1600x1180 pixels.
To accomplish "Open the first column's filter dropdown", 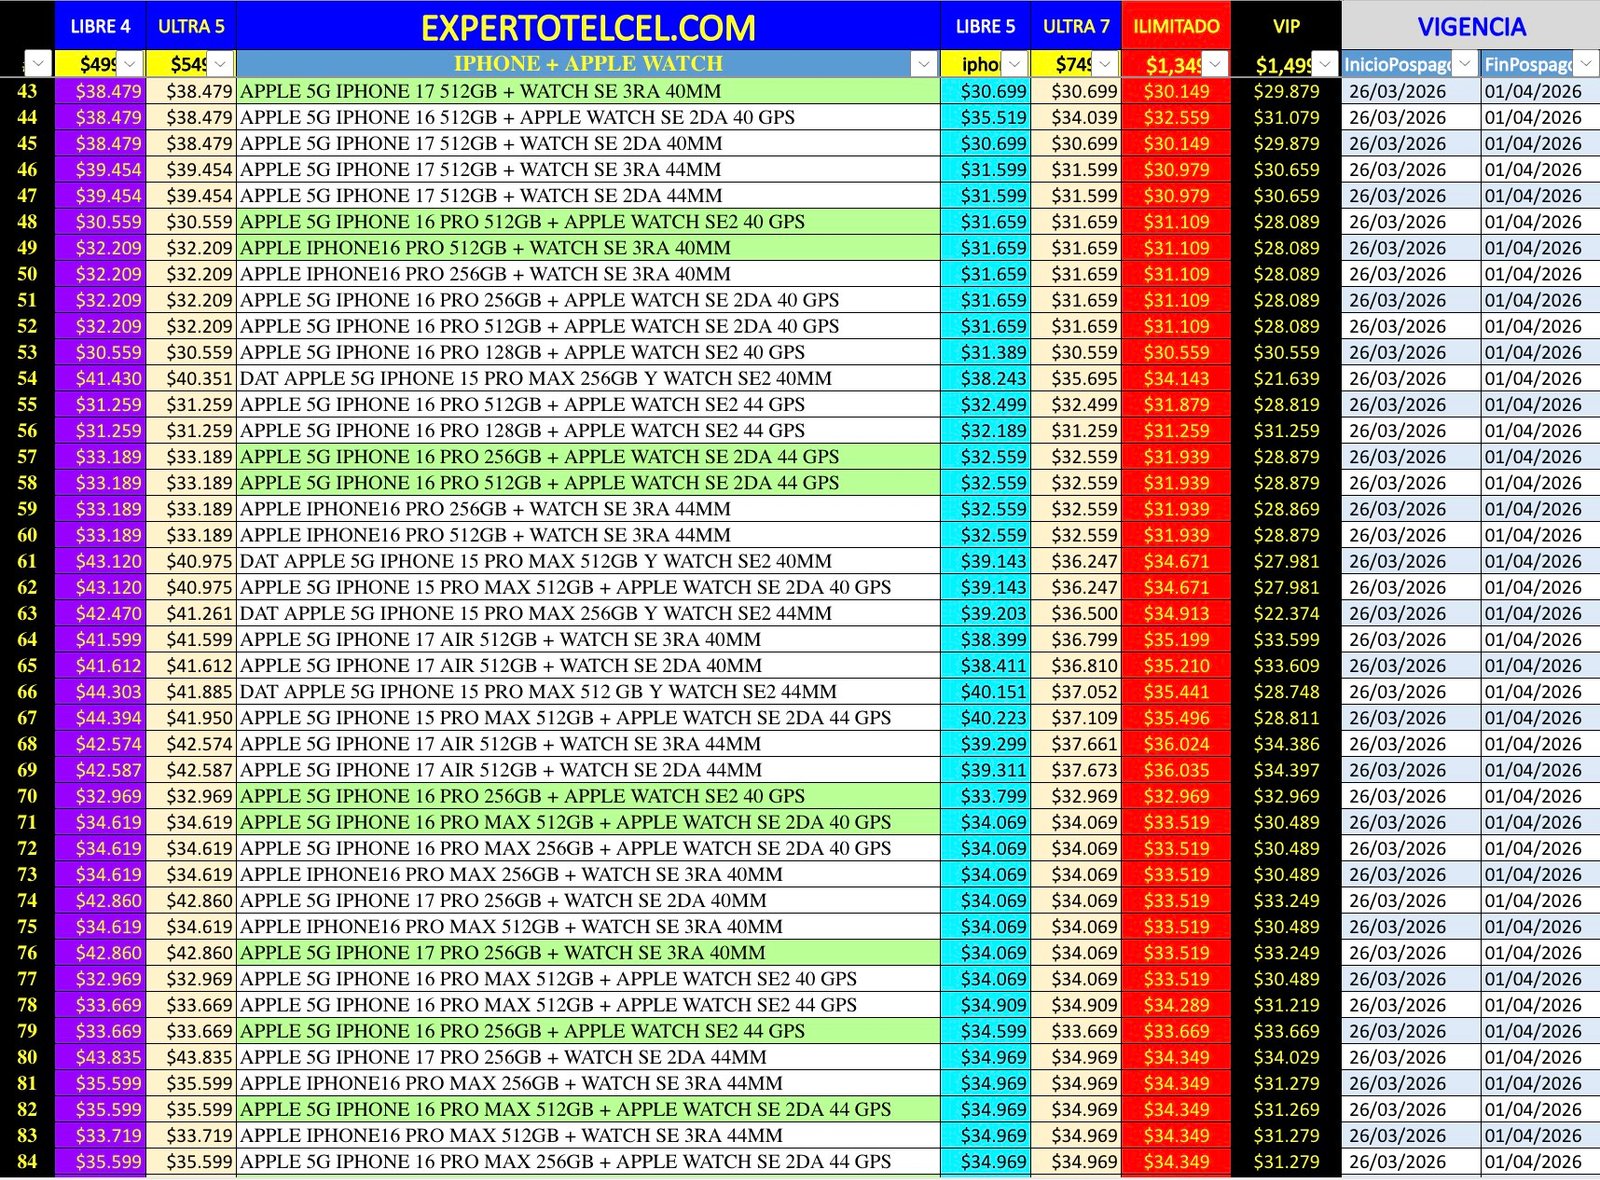I will click(38, 63).
